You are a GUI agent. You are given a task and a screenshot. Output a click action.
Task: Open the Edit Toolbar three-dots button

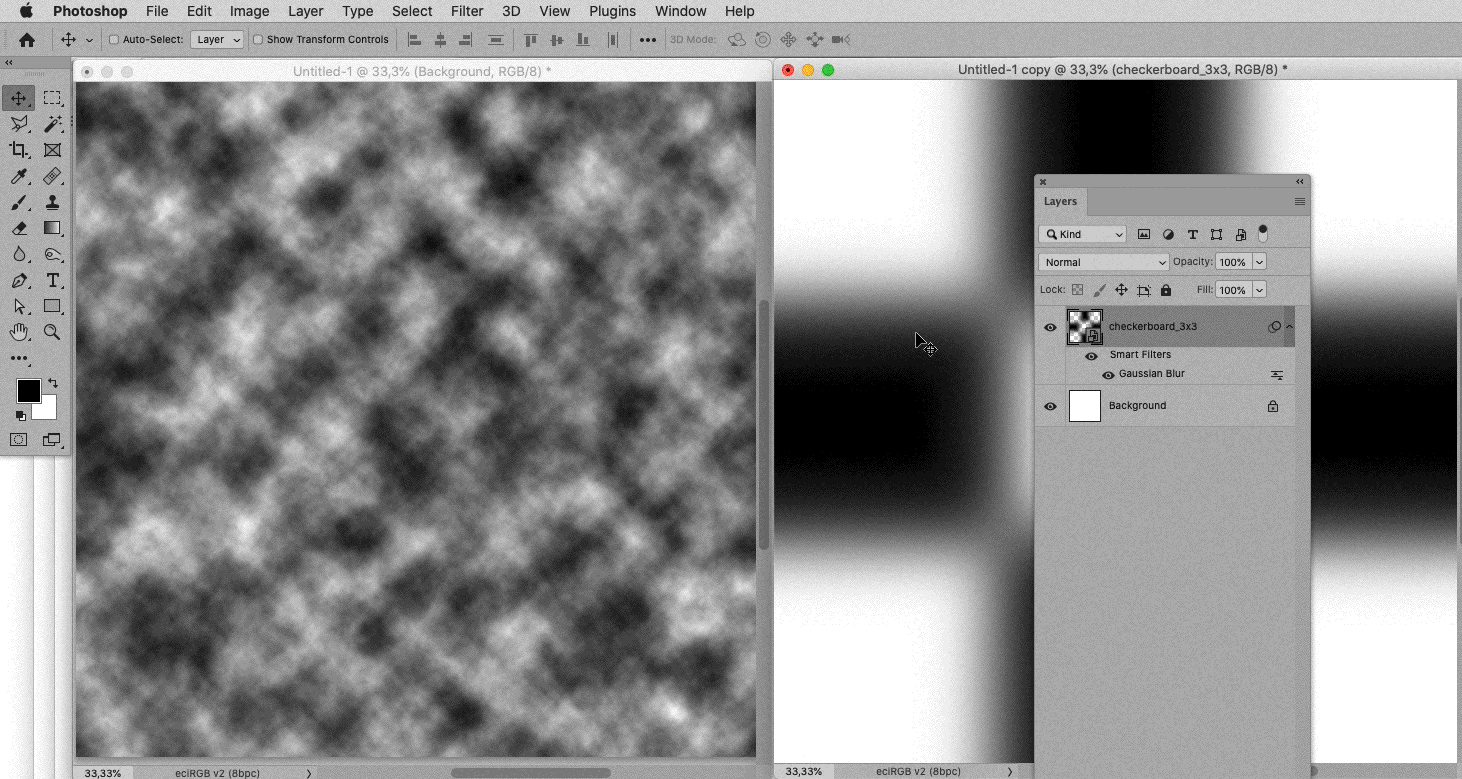click(x=19, y=358)
